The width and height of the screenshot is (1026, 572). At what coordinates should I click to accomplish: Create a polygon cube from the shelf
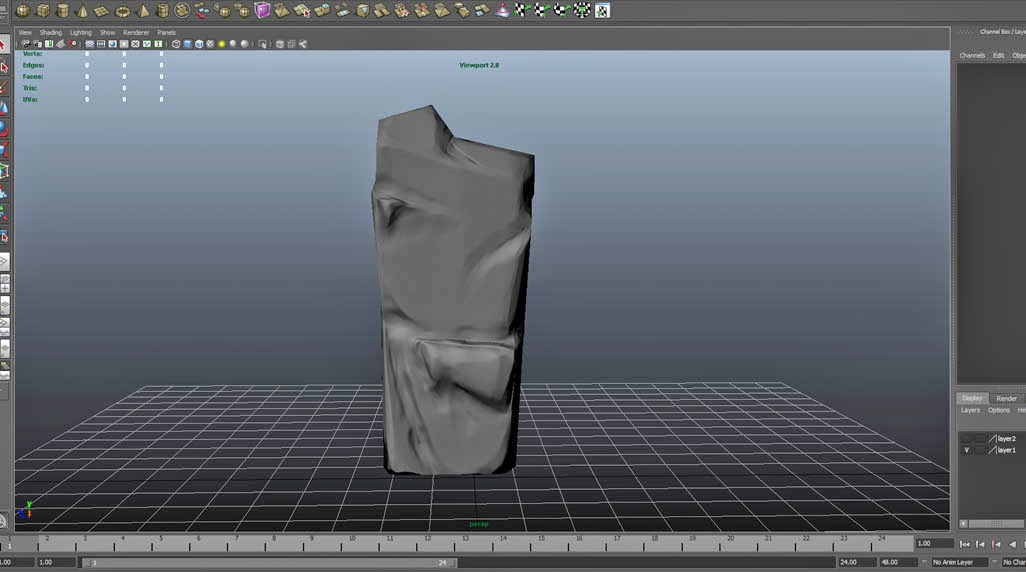(43, 10)
